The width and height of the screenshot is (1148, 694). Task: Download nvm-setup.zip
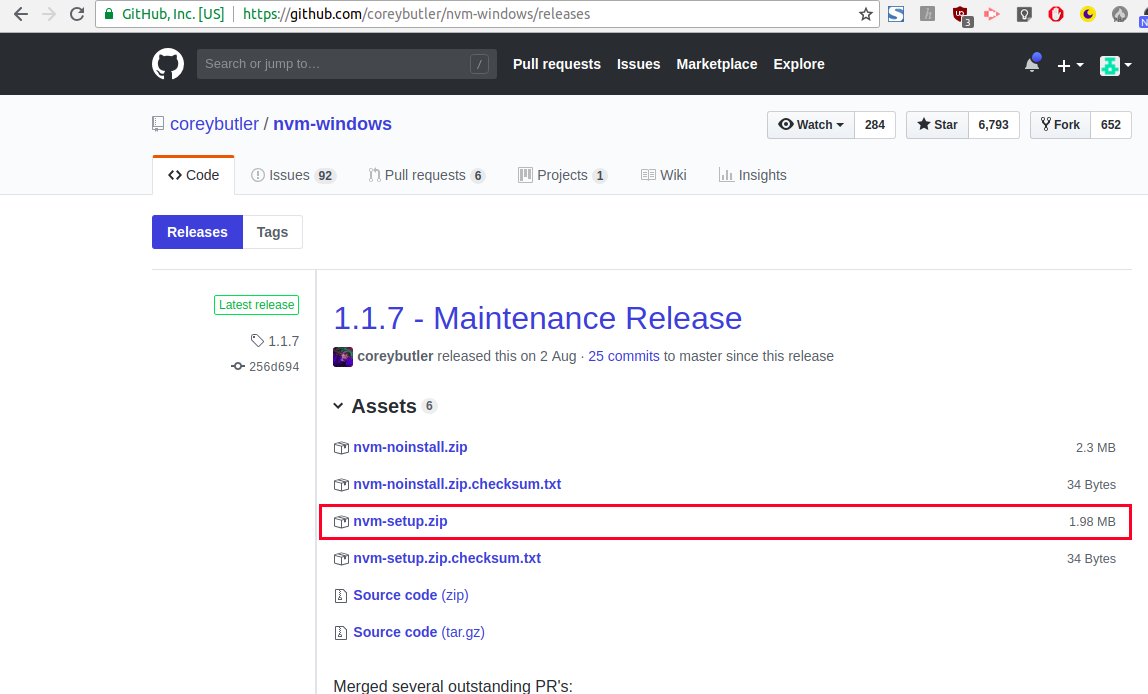[x=400, y=521]
